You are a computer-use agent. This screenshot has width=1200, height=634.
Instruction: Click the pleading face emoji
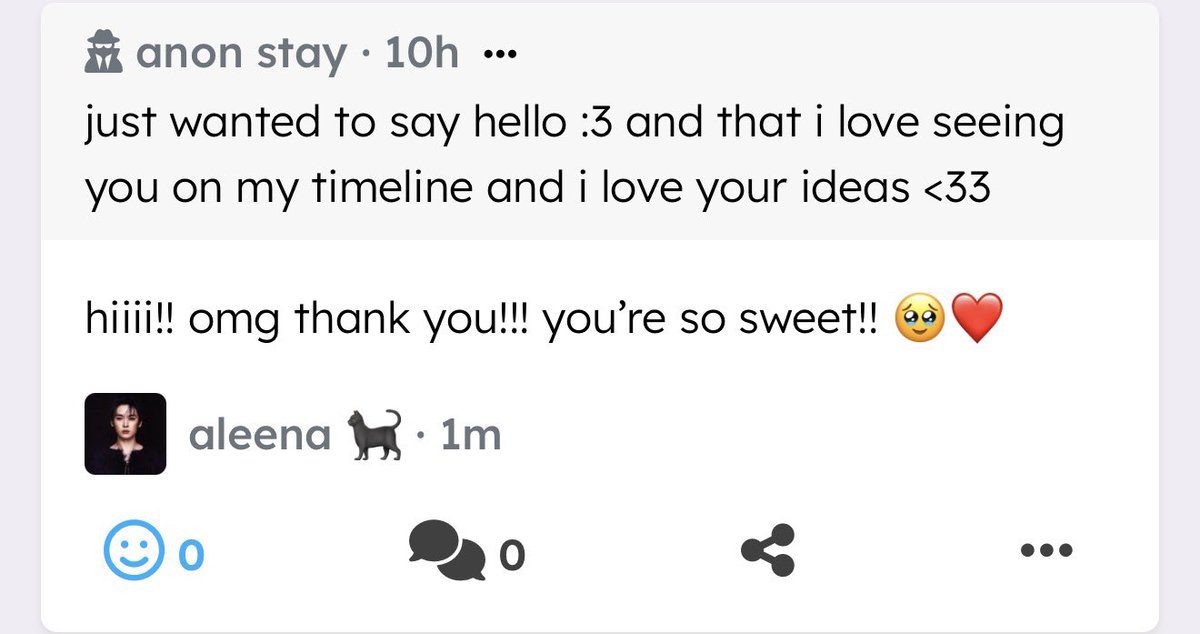click(x=919, y=319)
